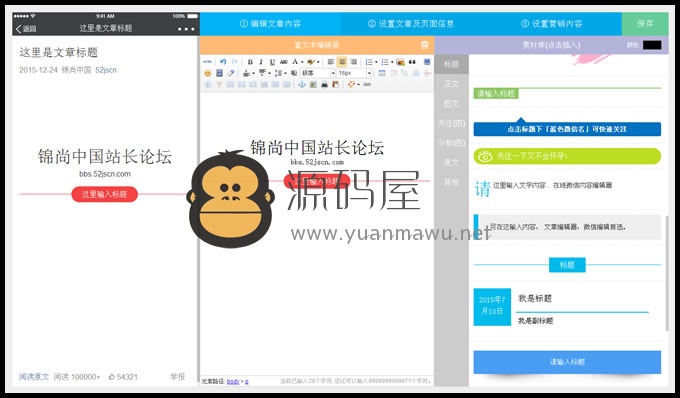Toggle bold formatting
The width and height of the screenshot is (680, 398).
[250, 62]
